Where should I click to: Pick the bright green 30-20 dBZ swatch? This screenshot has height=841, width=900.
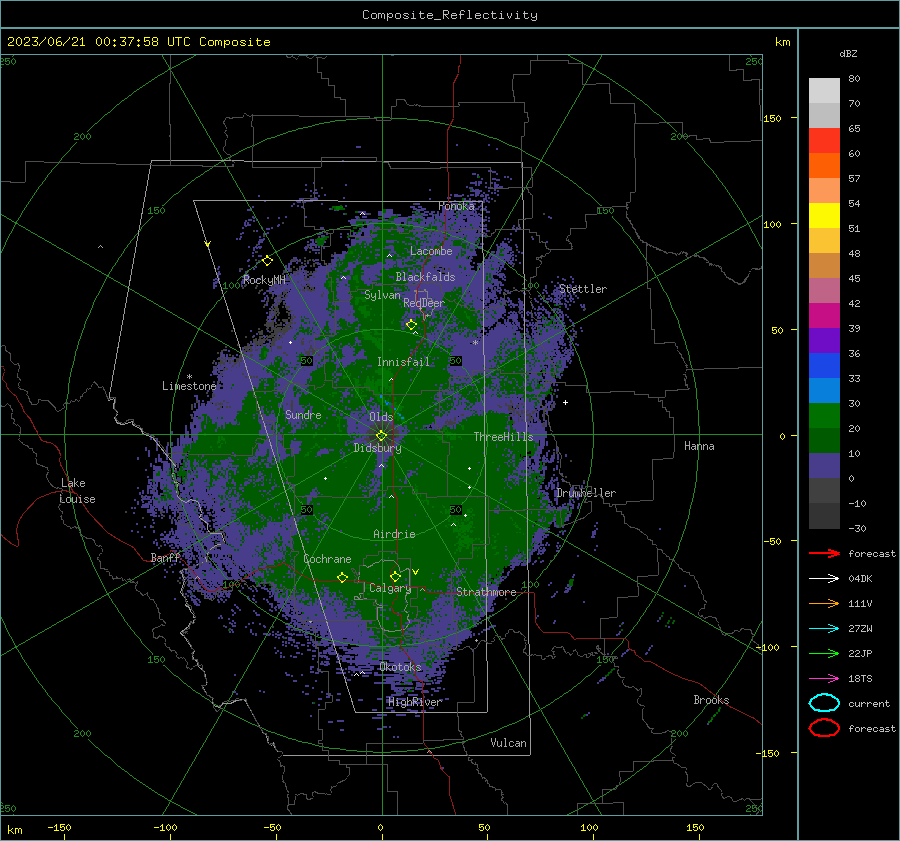(824, 415)
